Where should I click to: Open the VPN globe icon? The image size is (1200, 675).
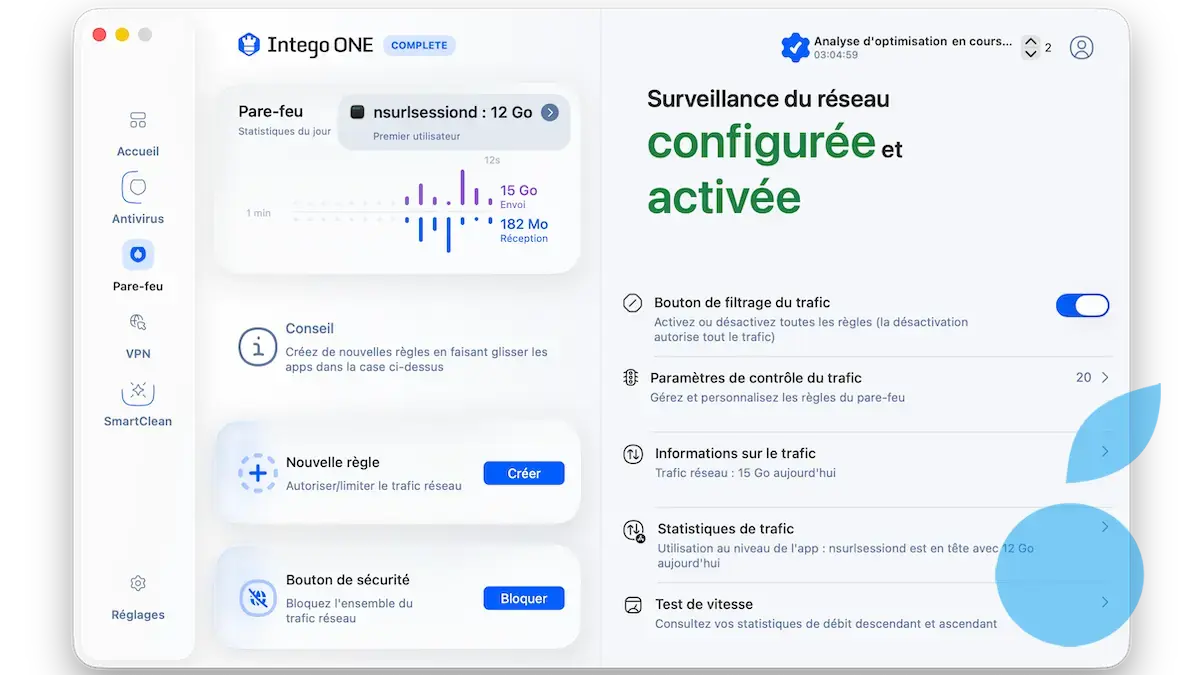click(x=138, y=322)
